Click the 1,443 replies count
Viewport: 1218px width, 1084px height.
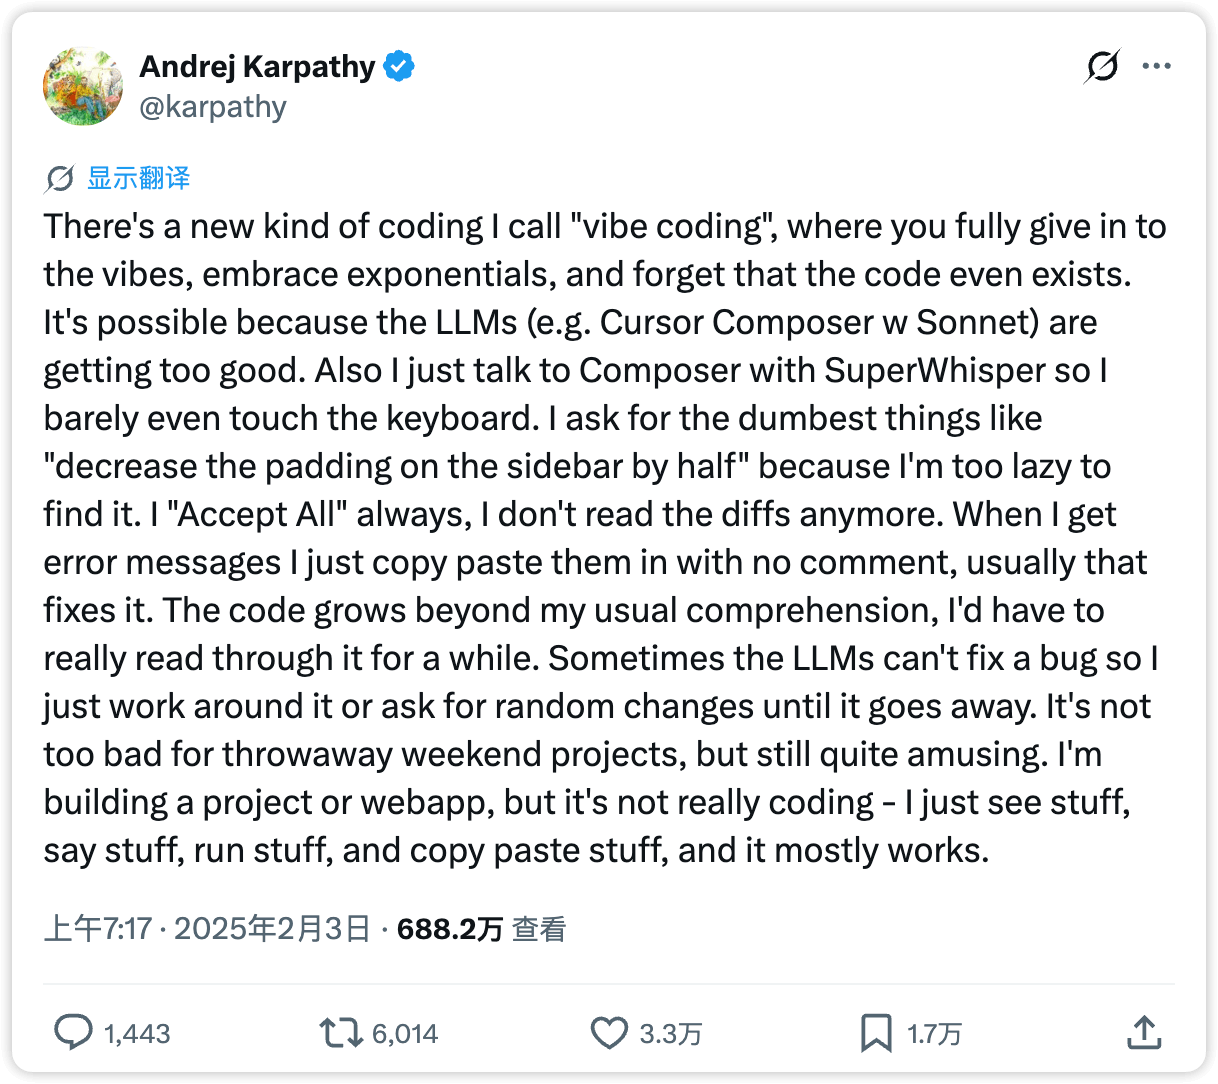(x=137, y=1034)
